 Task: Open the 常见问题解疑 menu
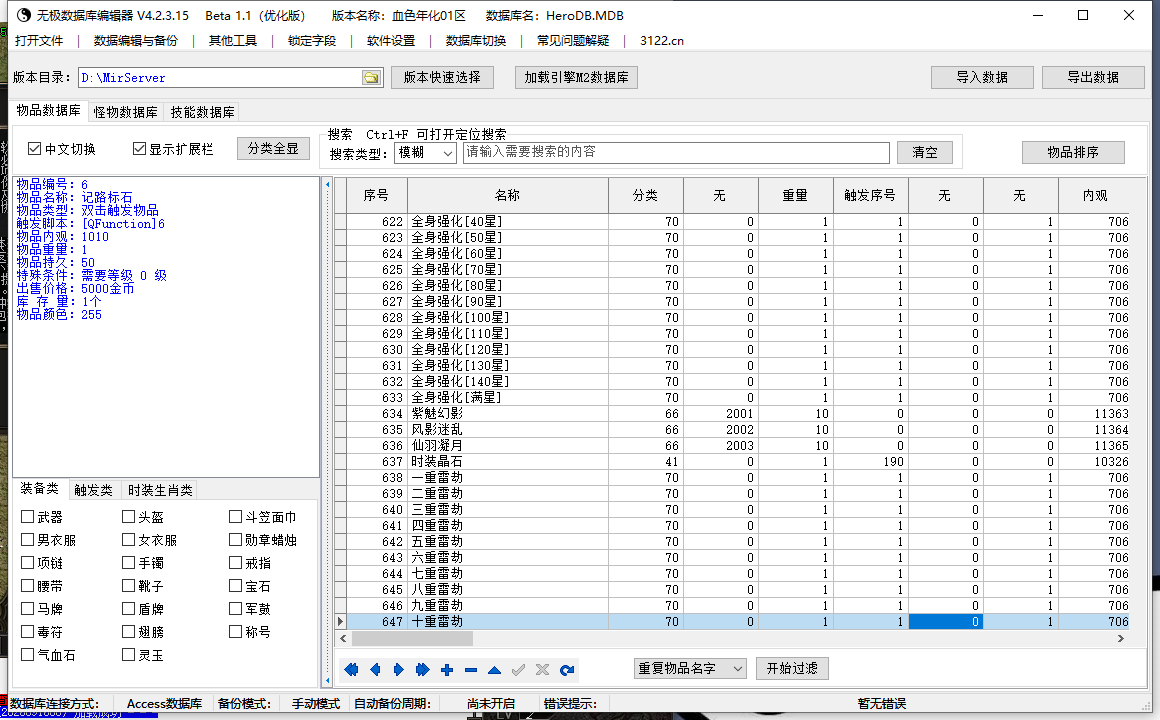point(573,41)
